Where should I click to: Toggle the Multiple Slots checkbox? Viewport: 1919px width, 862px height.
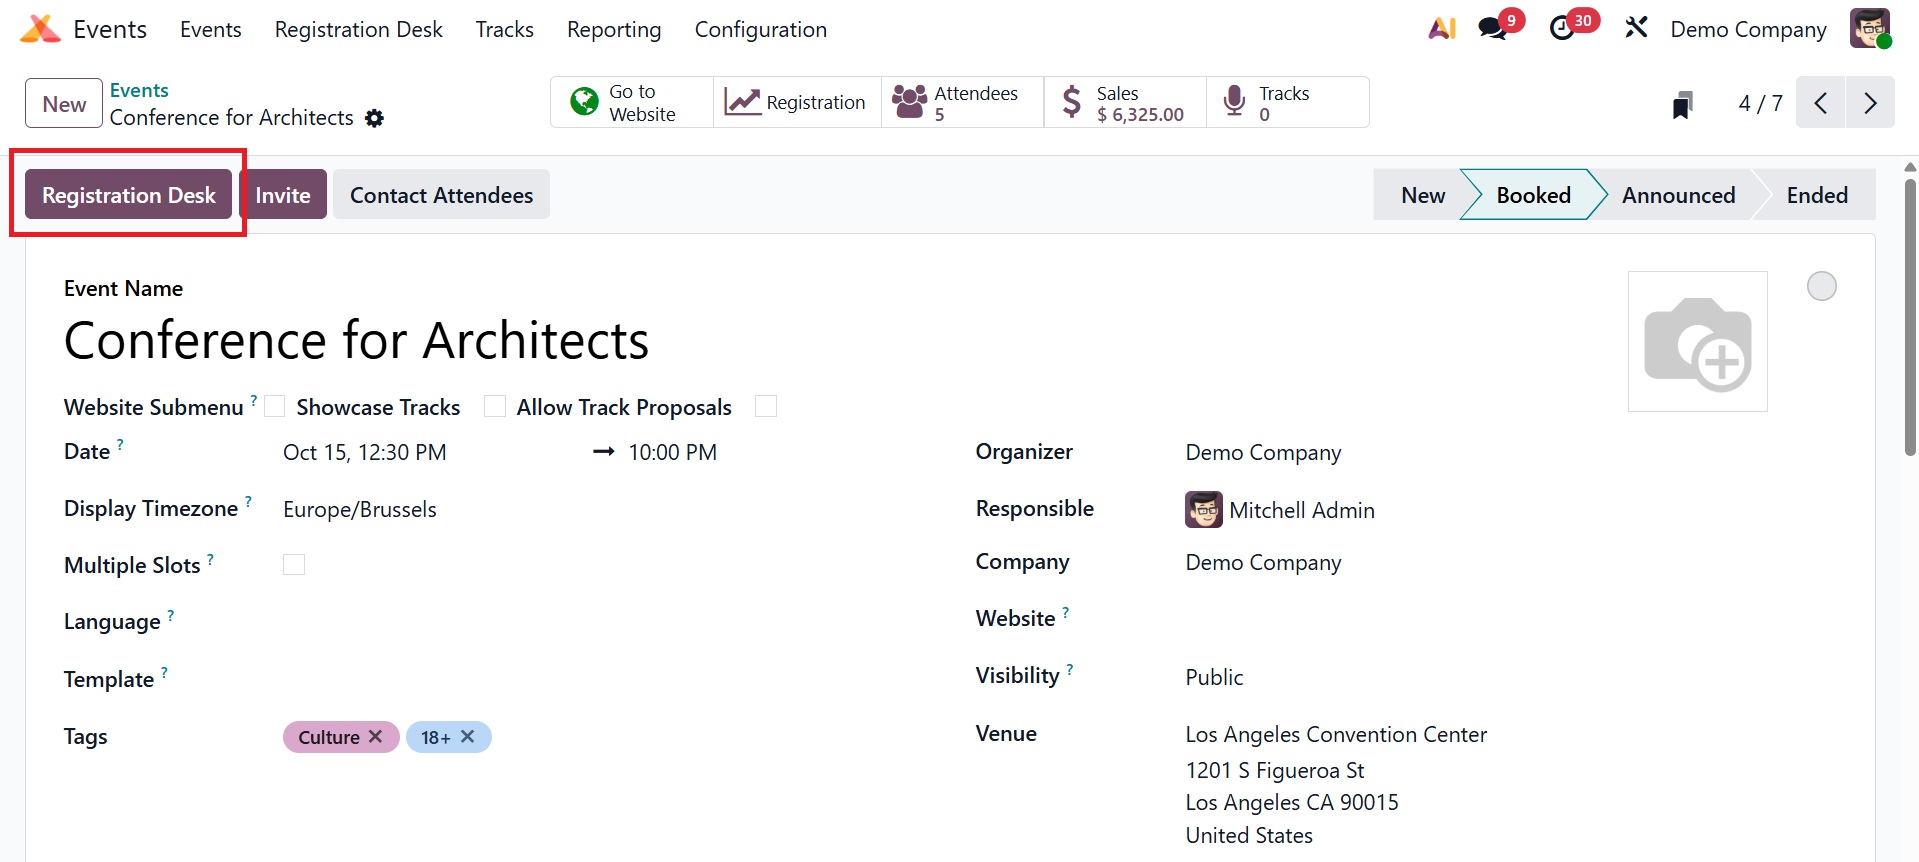294,565
